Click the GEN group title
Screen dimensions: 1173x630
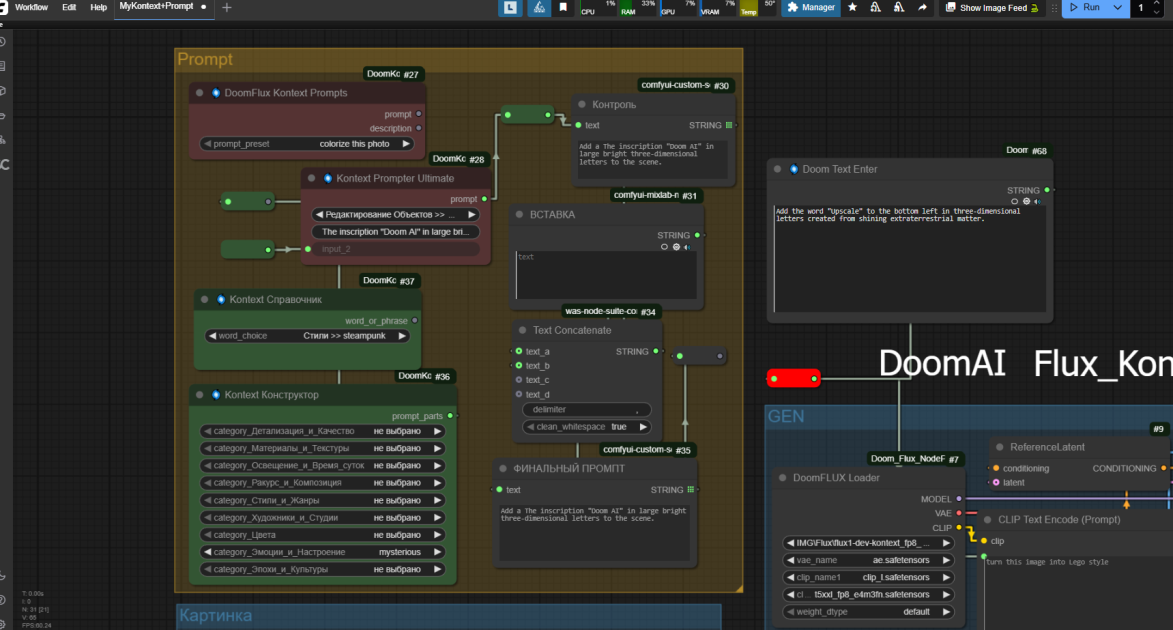click(x=786, y=417)
